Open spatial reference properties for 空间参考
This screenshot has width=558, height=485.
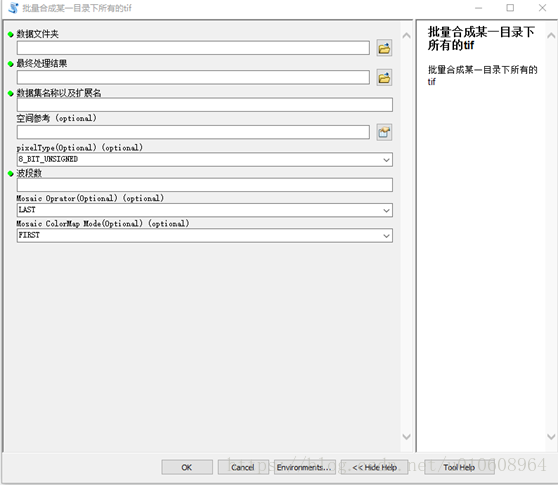384,132
